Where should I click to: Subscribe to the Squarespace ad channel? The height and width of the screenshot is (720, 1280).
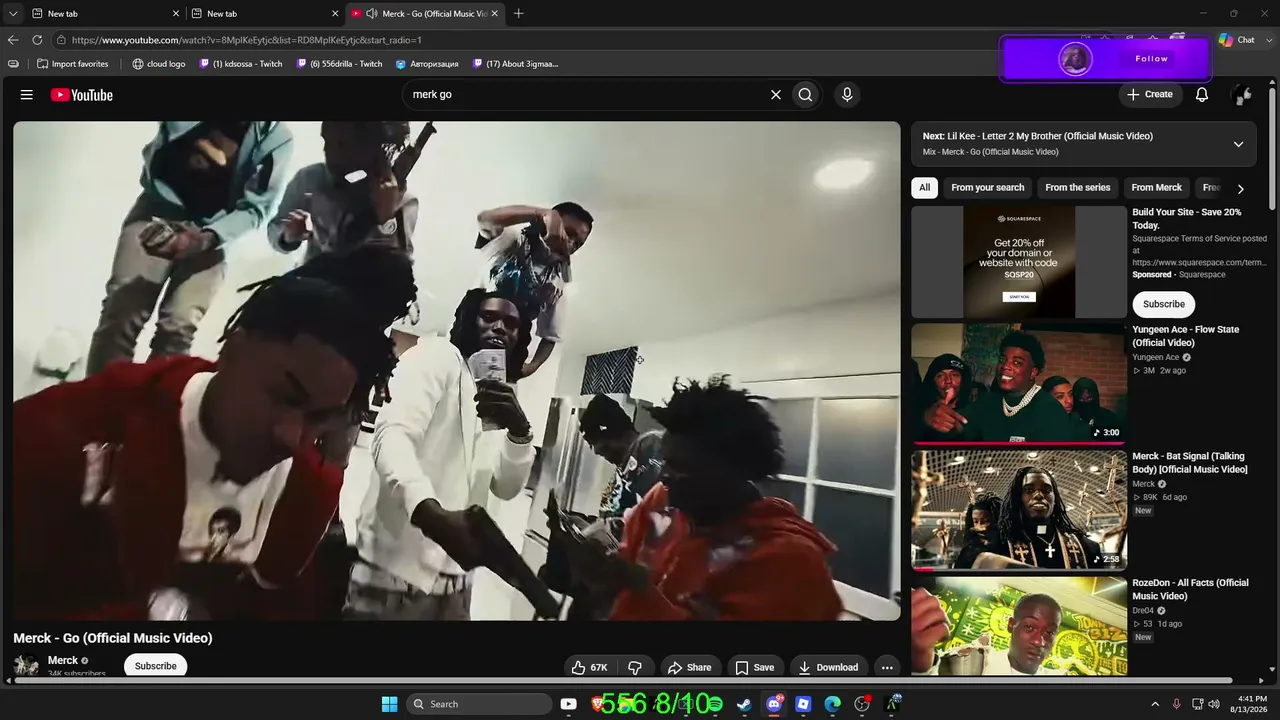[1164, 304]
